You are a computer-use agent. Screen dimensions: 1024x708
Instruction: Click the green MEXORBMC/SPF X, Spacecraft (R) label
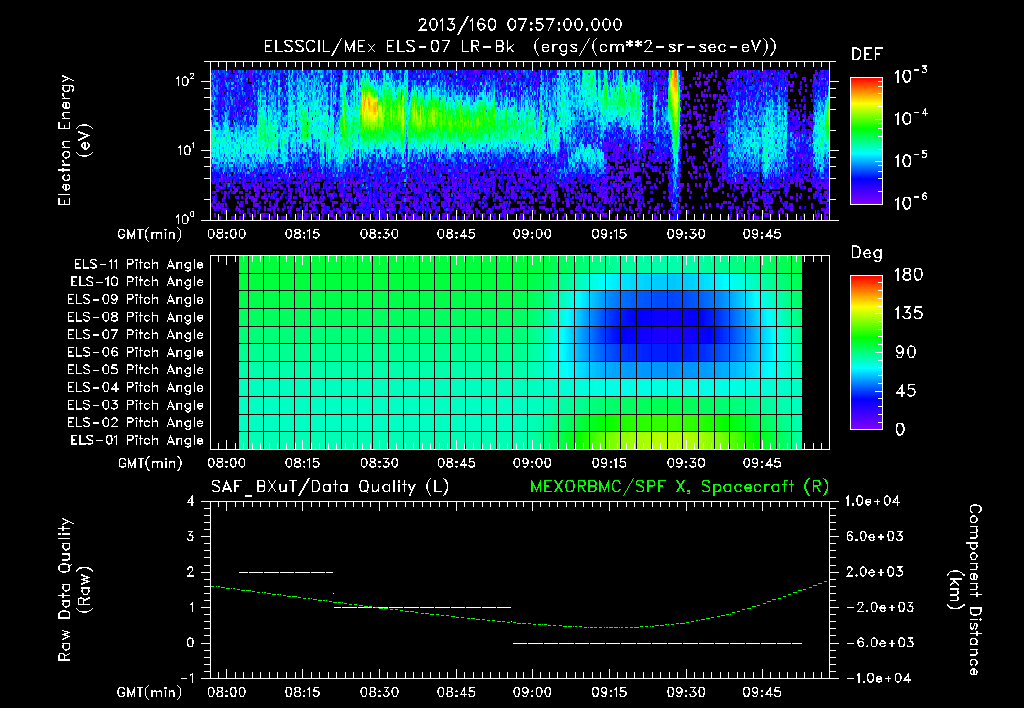(x=679, y=487)
